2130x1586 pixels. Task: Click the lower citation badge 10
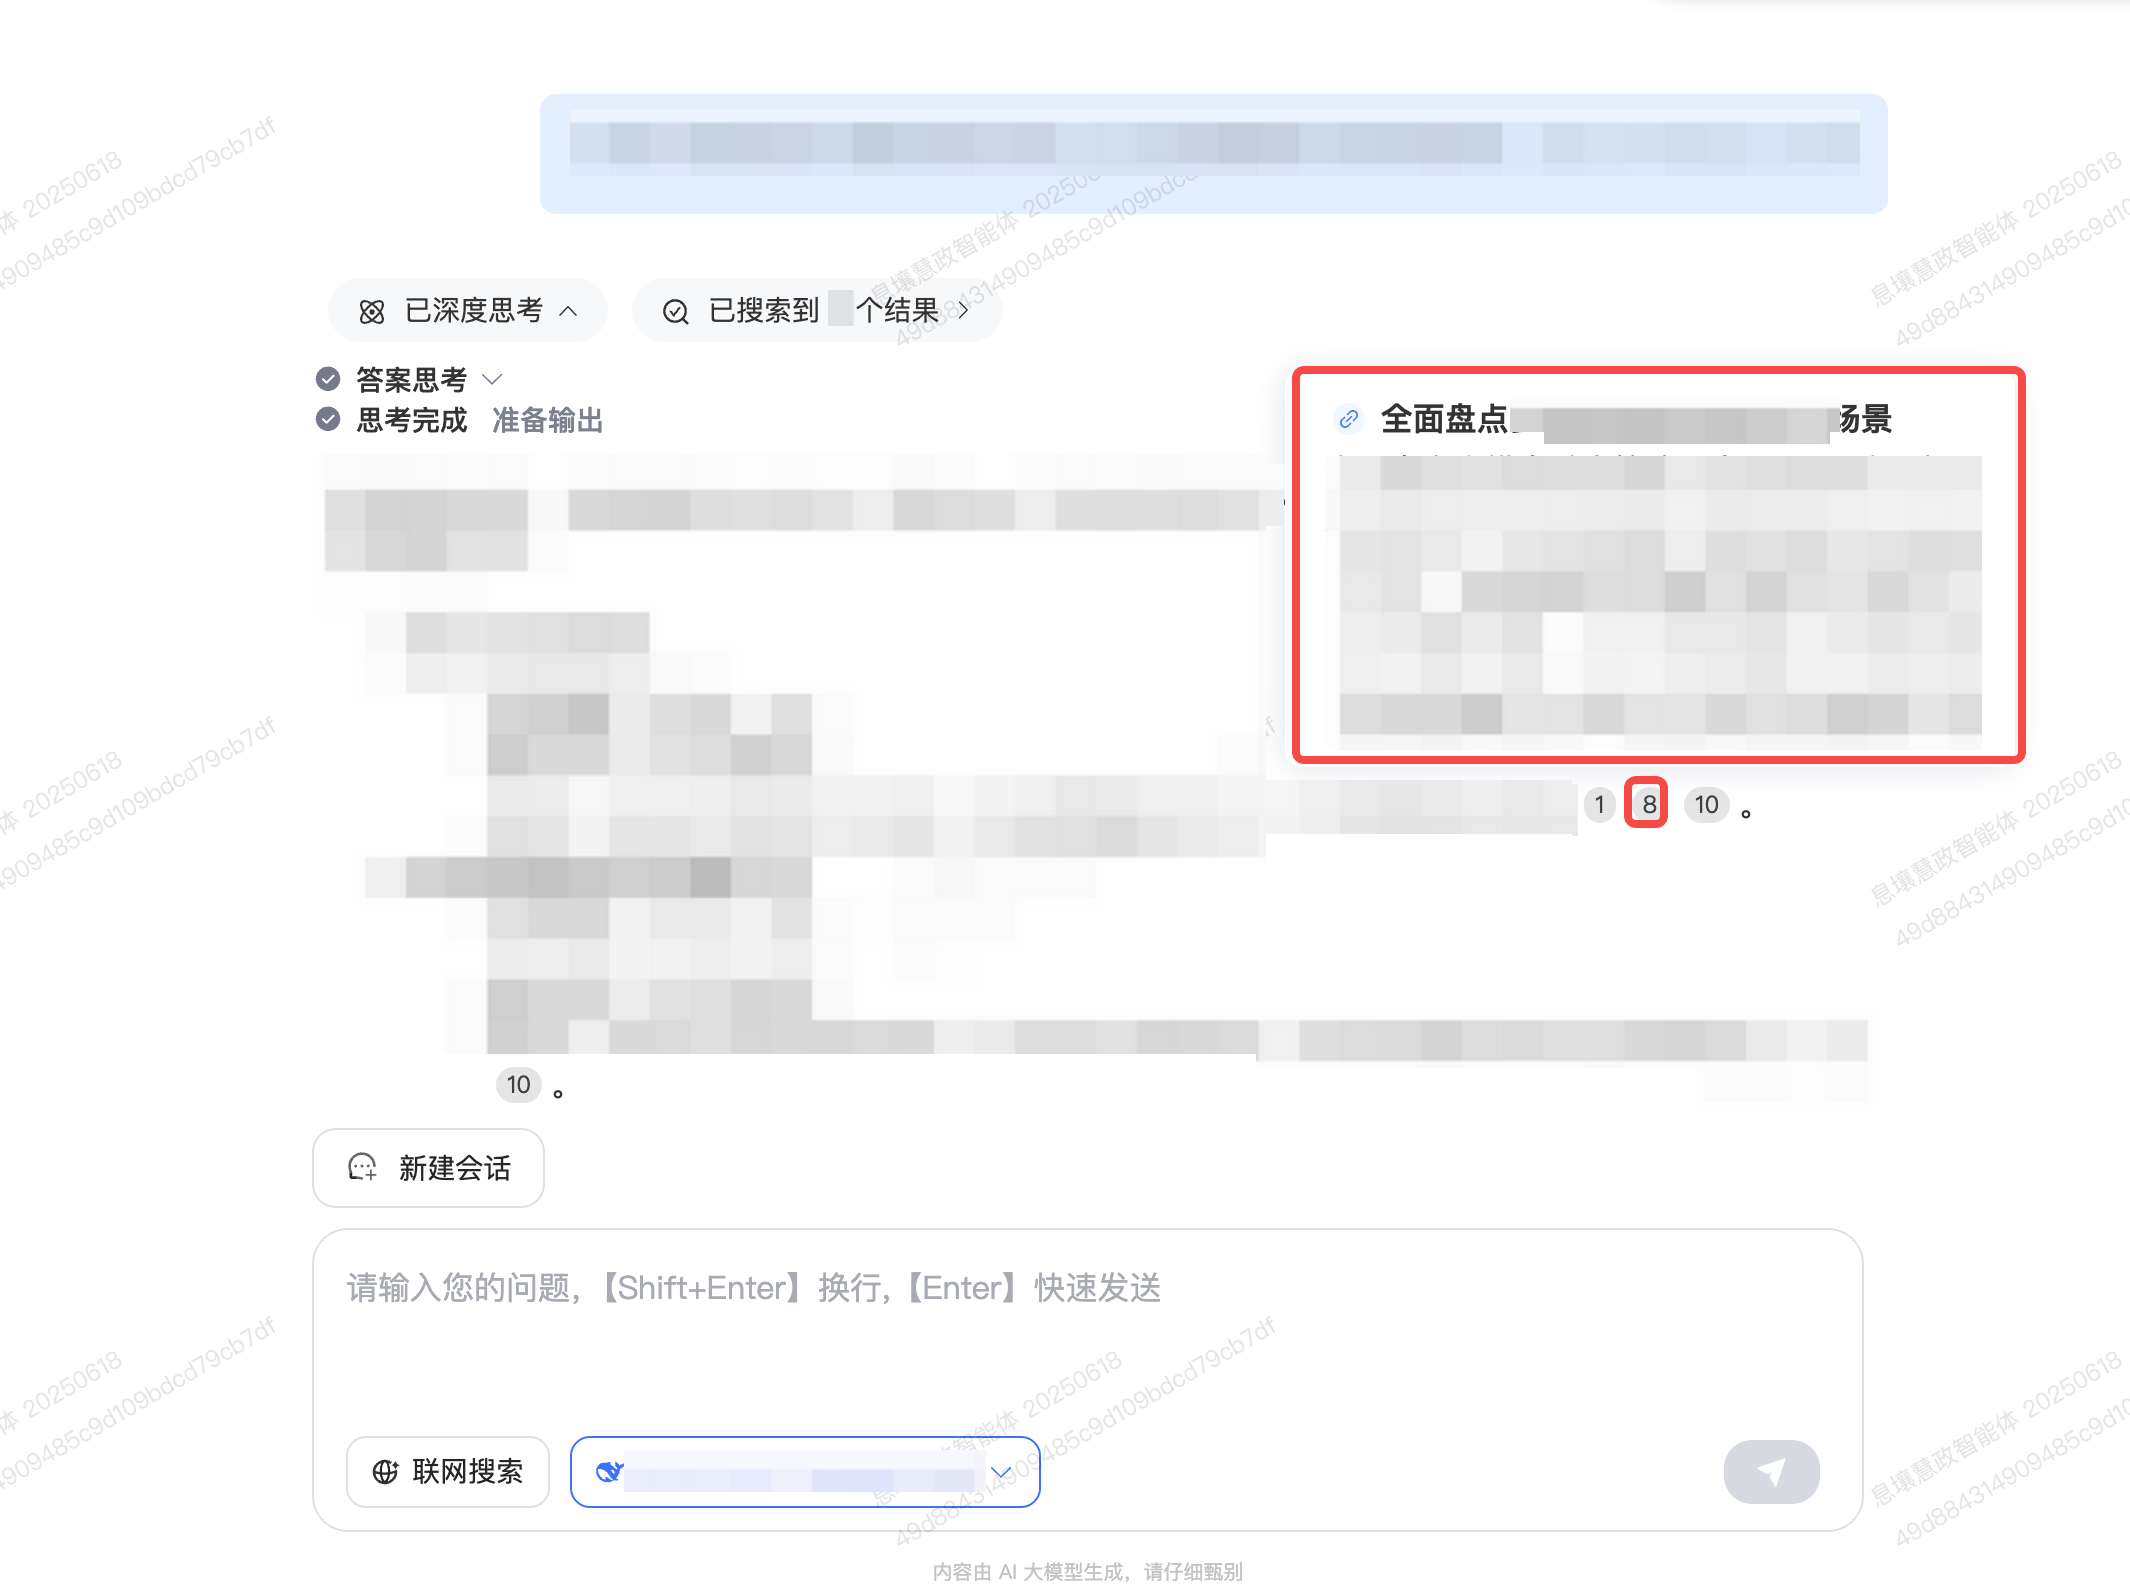point(518,1085)
